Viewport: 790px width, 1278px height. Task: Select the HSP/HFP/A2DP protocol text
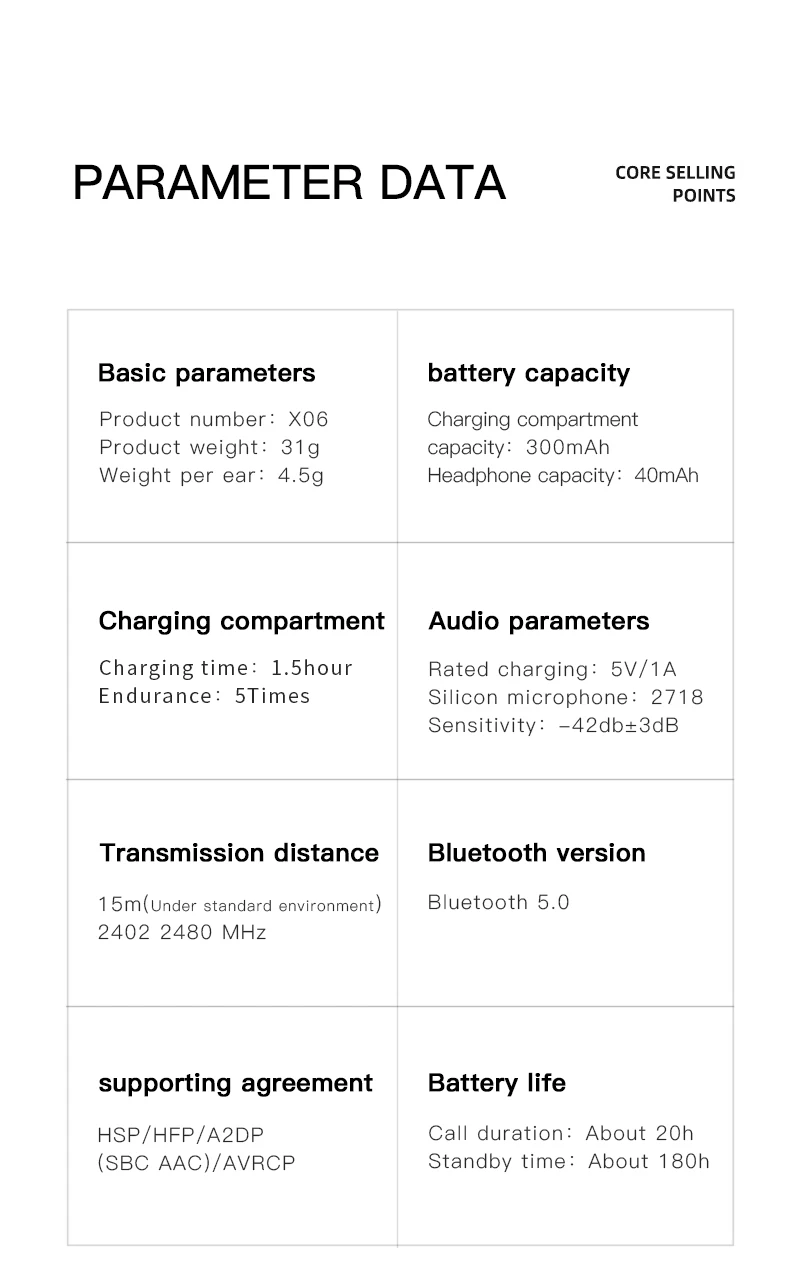coord(181,1135)
